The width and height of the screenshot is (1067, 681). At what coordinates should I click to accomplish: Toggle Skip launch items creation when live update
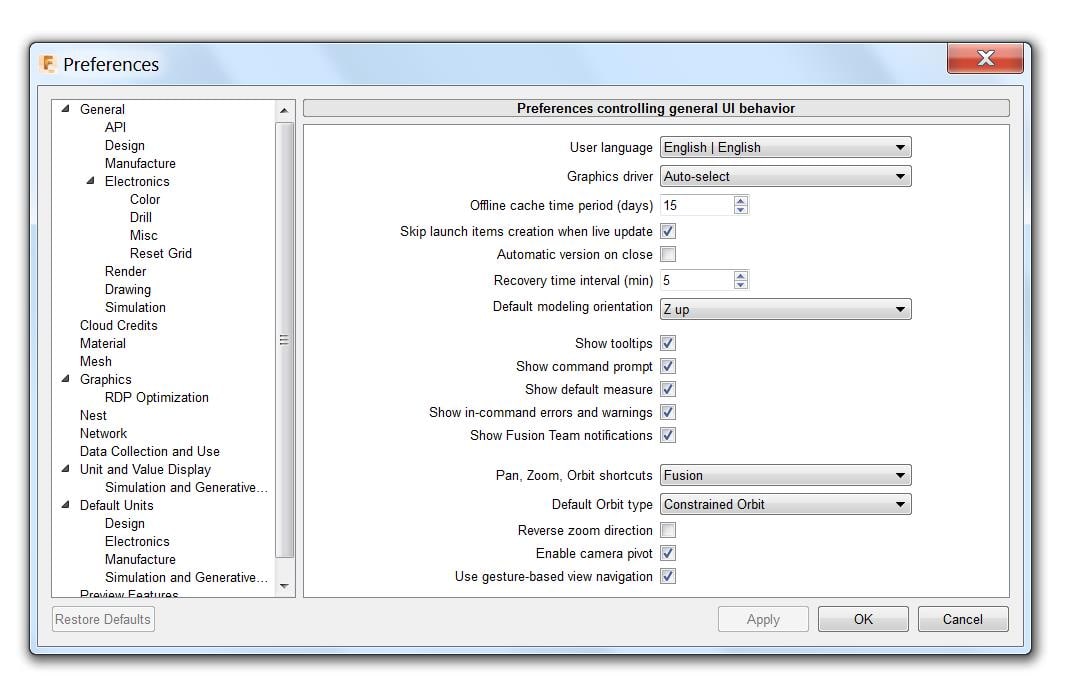tap(668, 231)
